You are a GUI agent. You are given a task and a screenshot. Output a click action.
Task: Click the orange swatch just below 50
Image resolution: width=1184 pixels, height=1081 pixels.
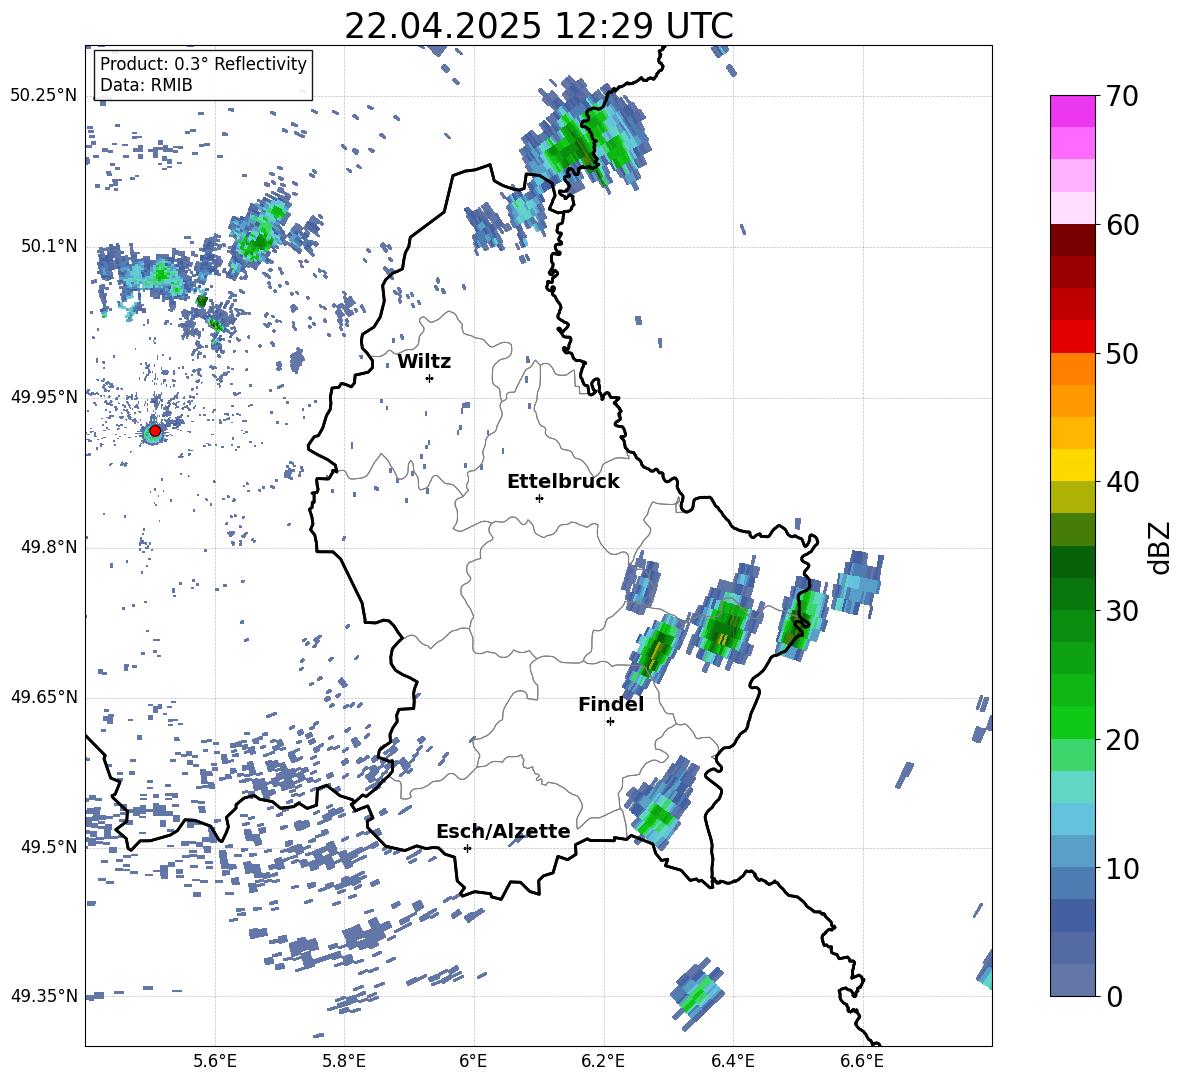(1072, 369)
